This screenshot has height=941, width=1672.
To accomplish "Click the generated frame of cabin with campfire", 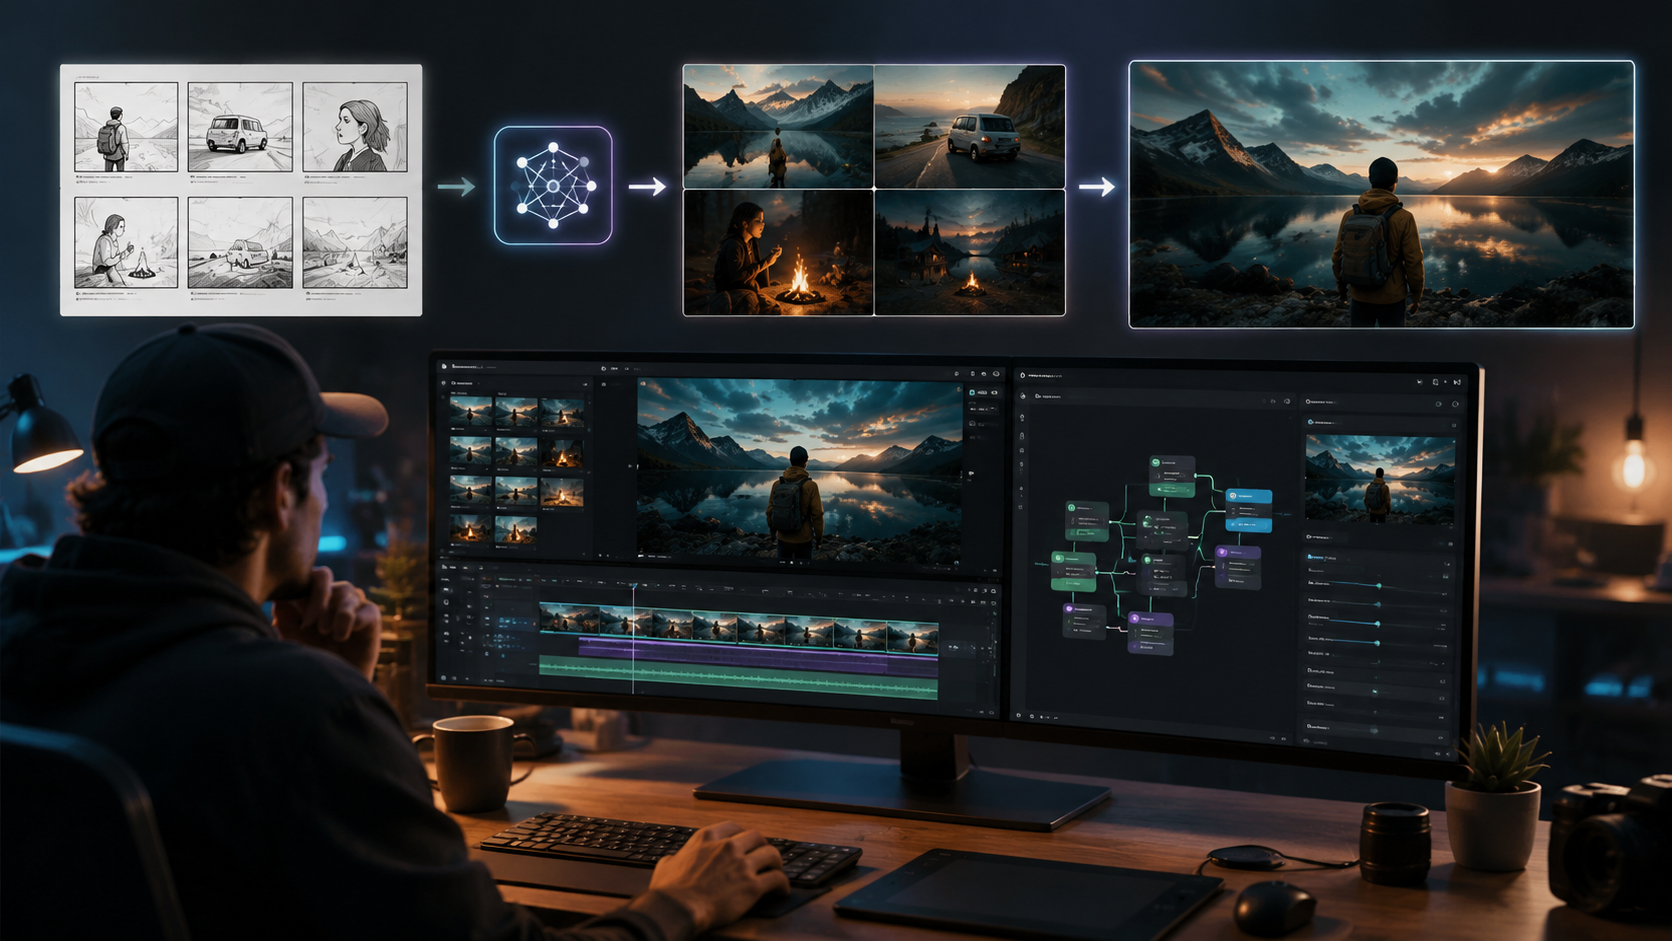I will click(x=970, y=252).
